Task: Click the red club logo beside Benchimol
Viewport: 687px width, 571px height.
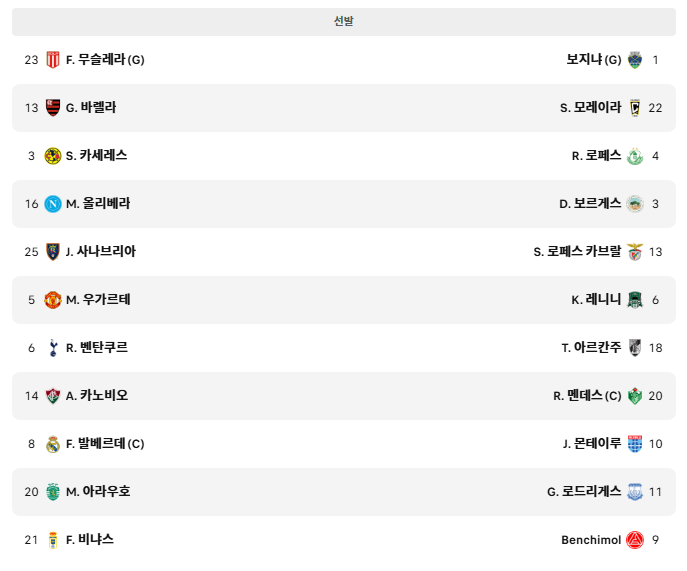Action: click(635, 540)
